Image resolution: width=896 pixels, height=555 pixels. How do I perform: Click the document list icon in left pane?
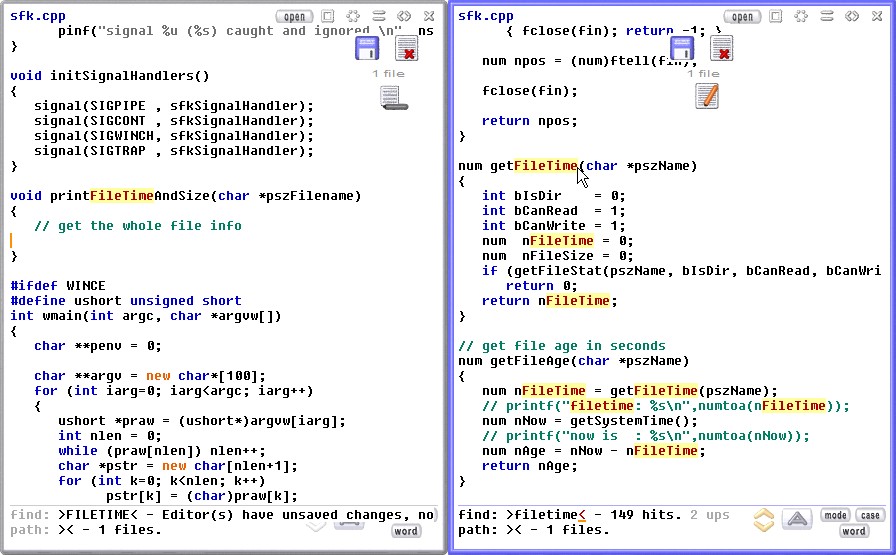pyautogui.click(x=391, y=97)
